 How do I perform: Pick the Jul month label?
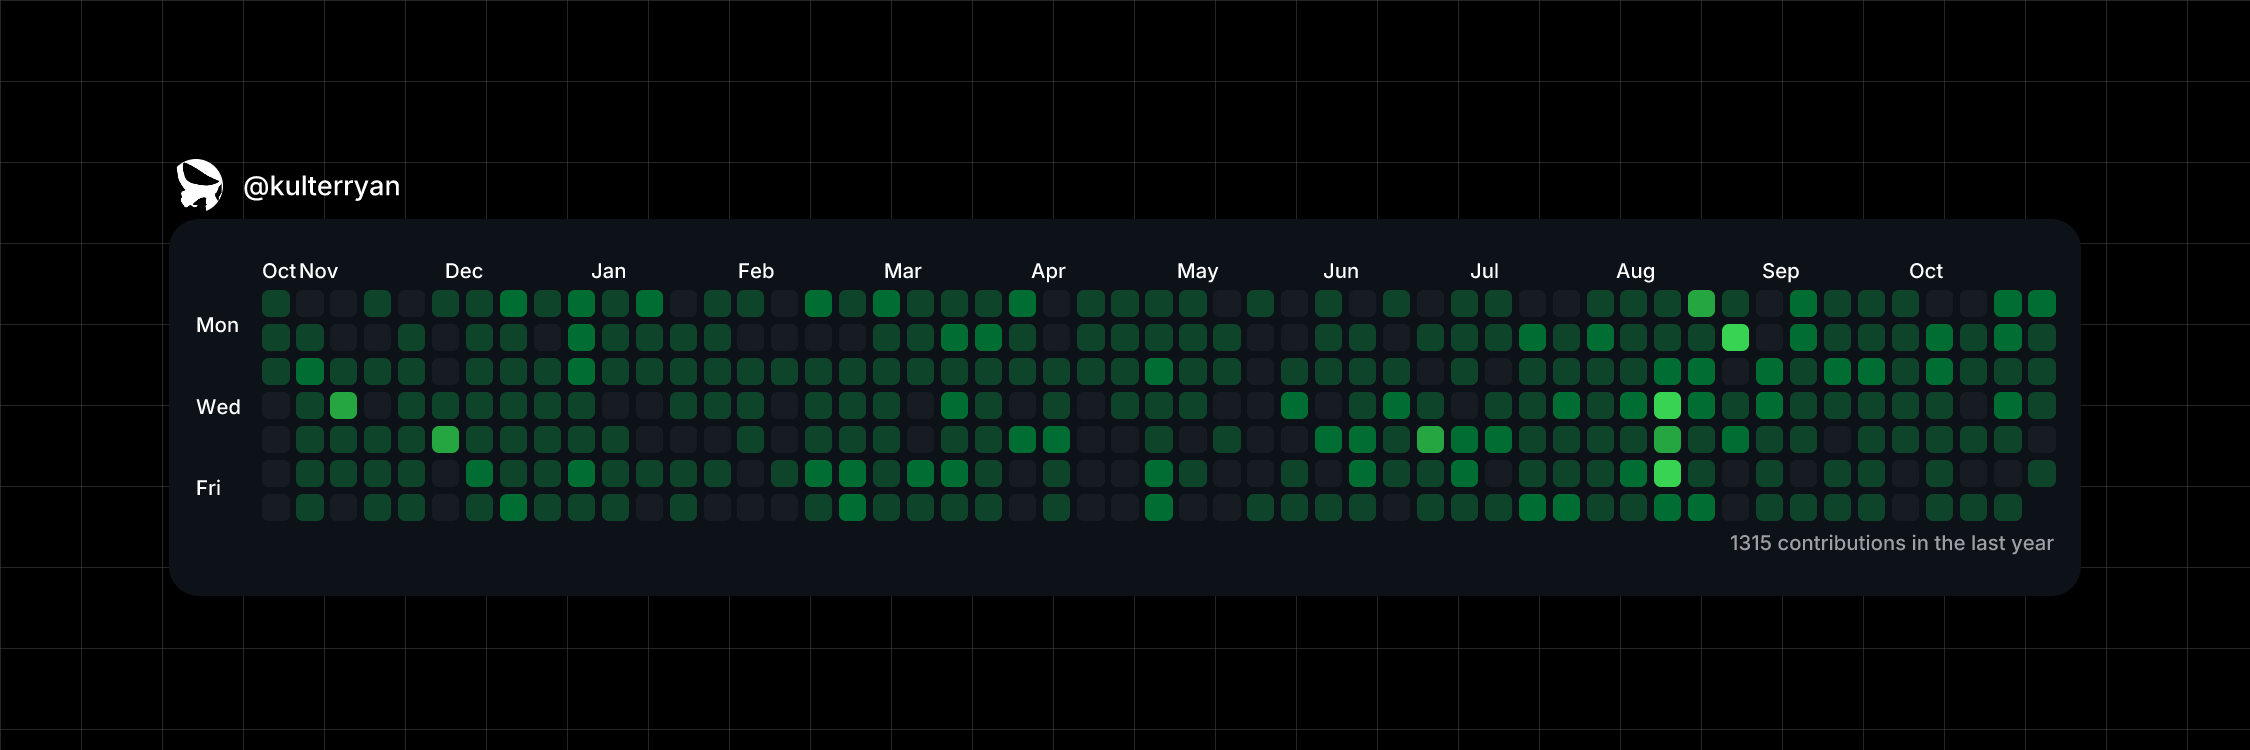[x=1484, y=271]
